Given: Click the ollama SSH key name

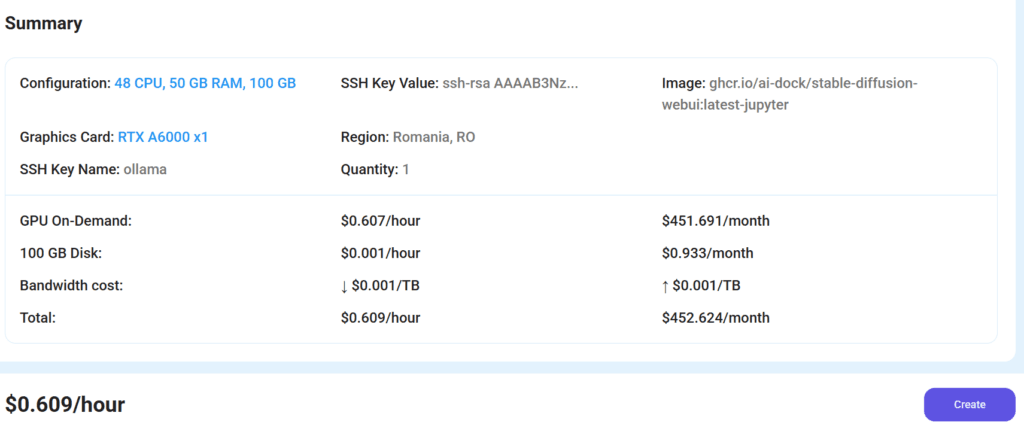Looking at the screenshot, I should (145, 169).
